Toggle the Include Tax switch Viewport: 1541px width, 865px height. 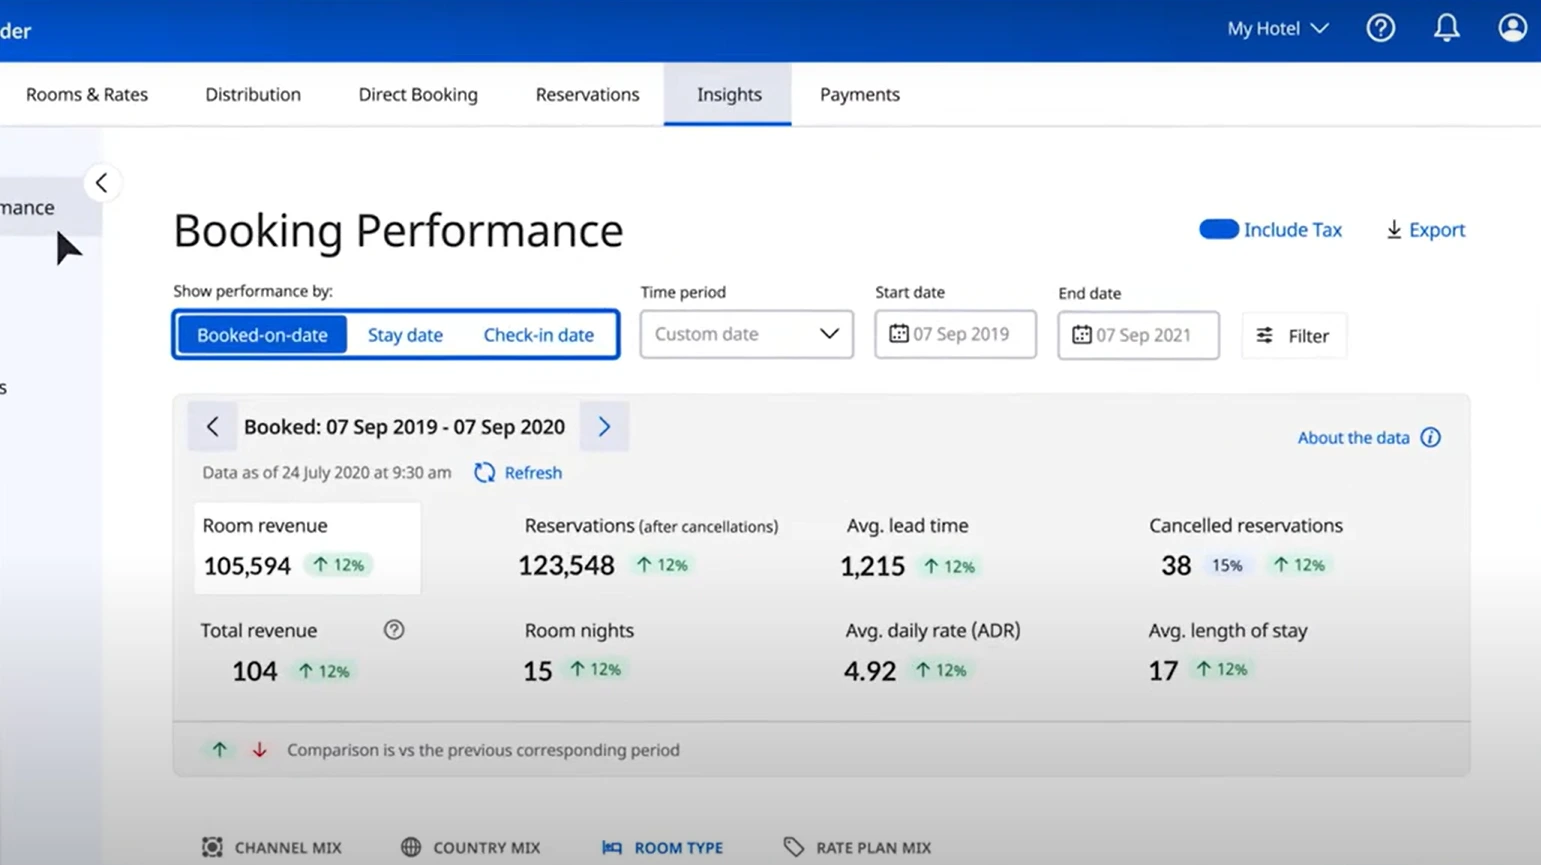[1218, 230]
